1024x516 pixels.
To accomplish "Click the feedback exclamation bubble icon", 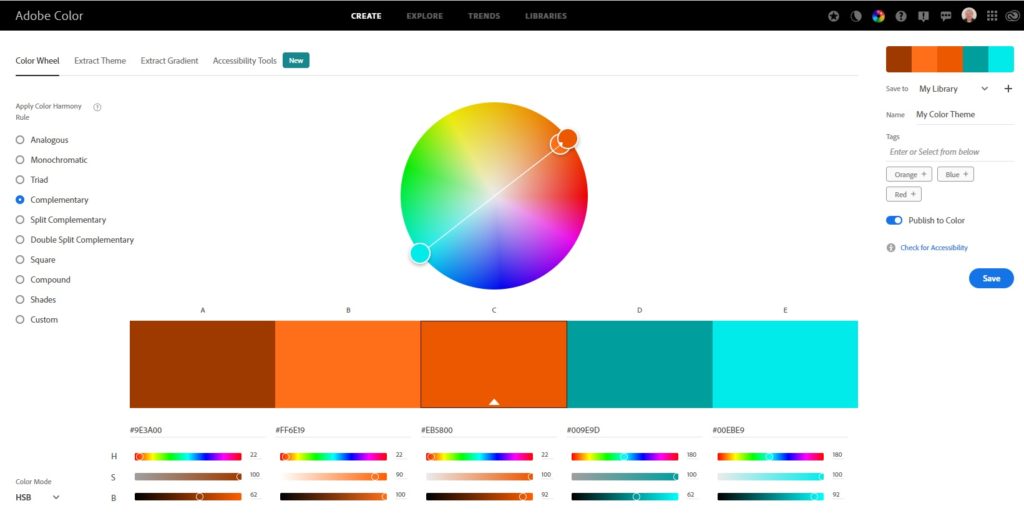I will (923, 16).
